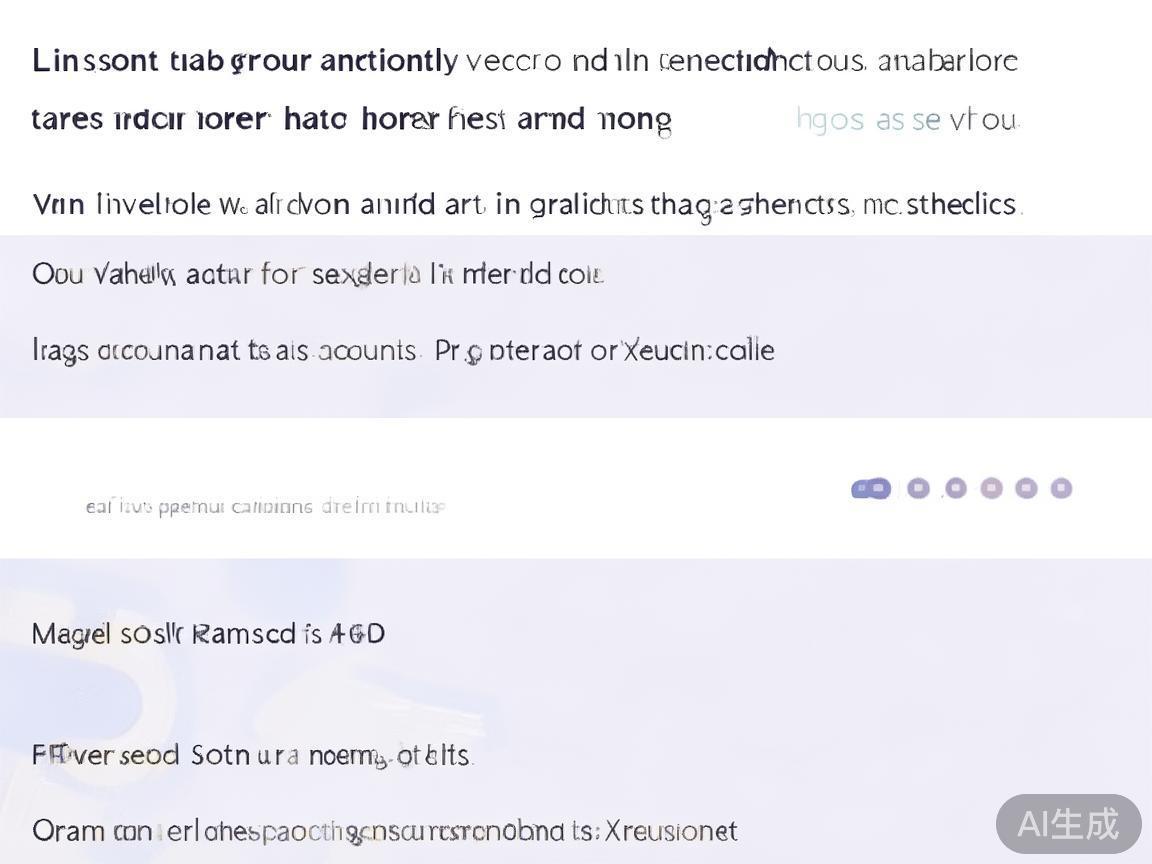Open the item starting with 'Oram con'

click(x=384, y=831)
